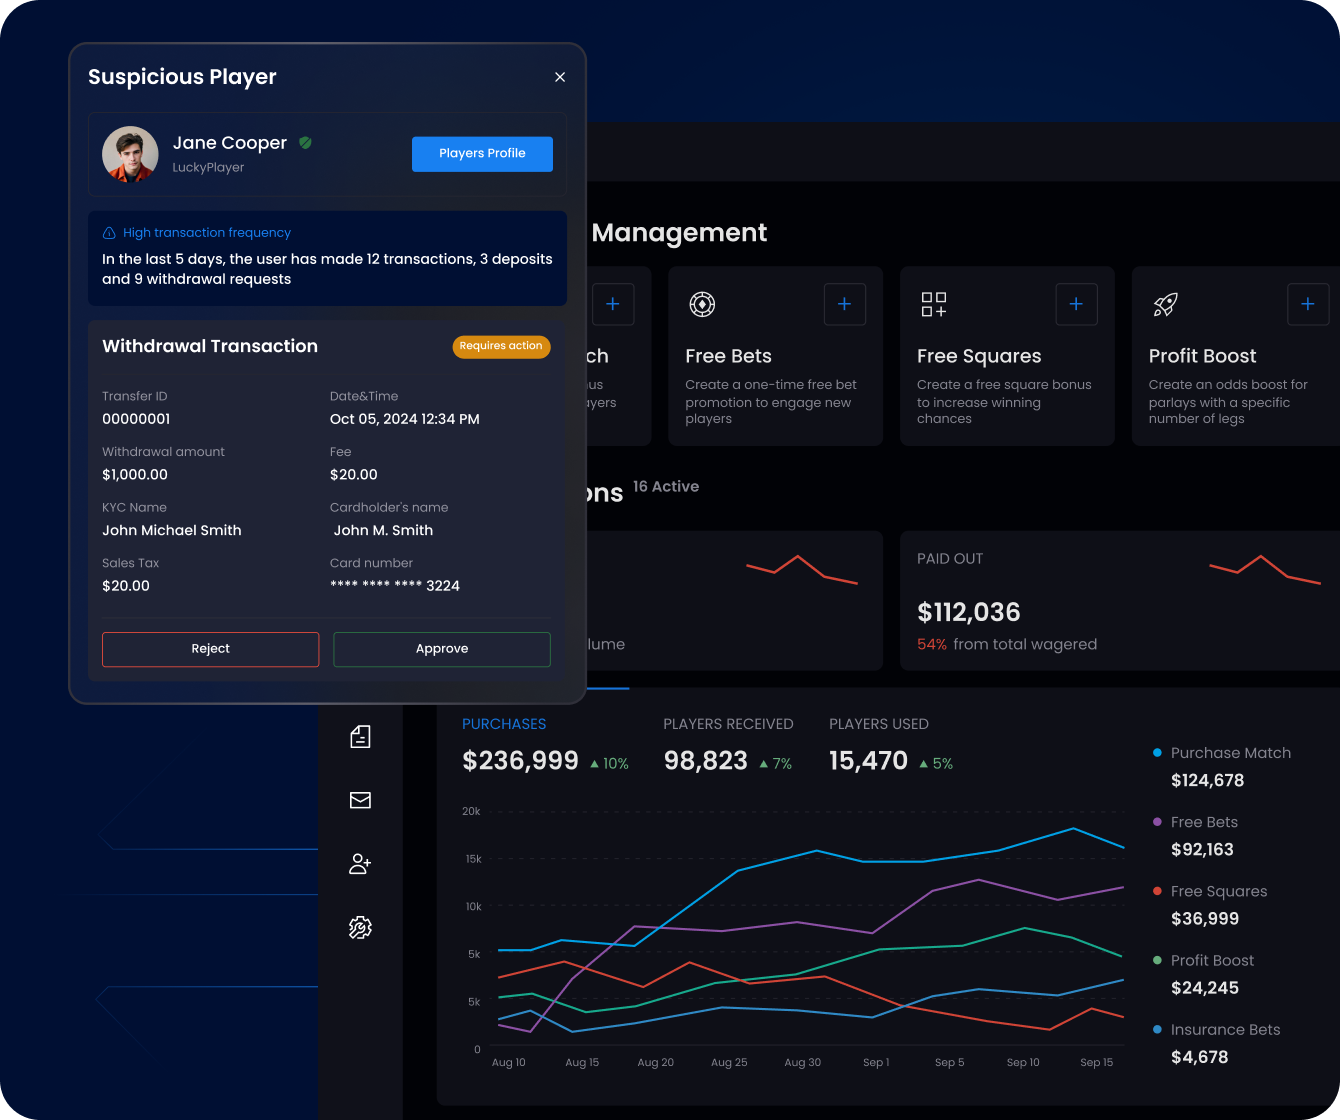
Task: Click the Free Squares grid icon
Action: coord(934,304)
